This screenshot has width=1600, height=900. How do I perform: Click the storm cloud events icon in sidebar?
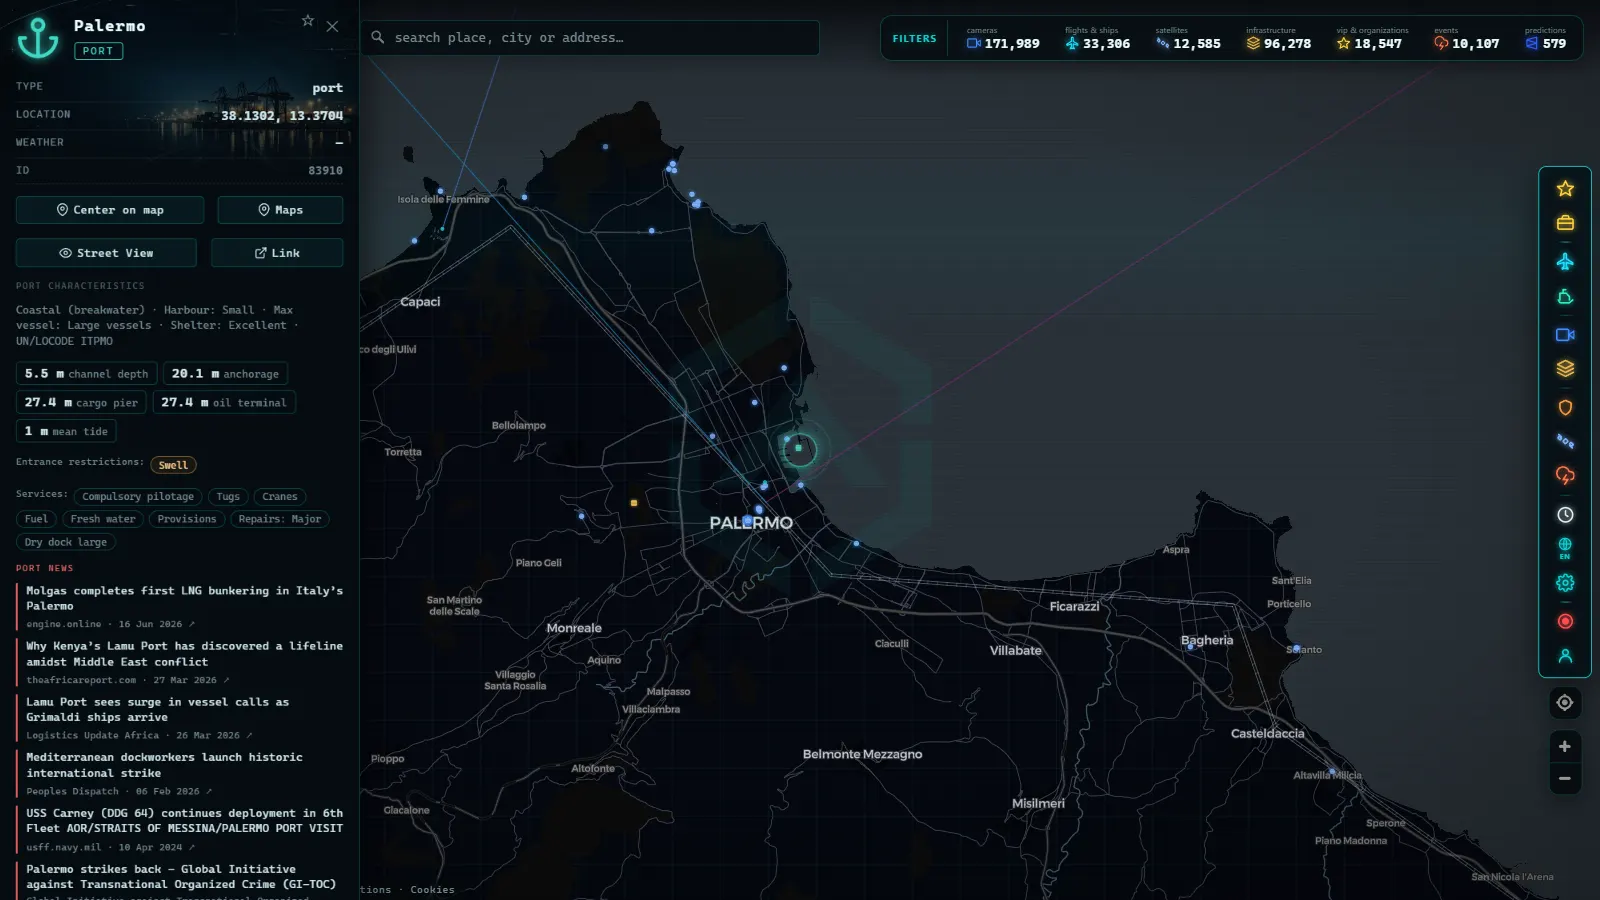1565,476
